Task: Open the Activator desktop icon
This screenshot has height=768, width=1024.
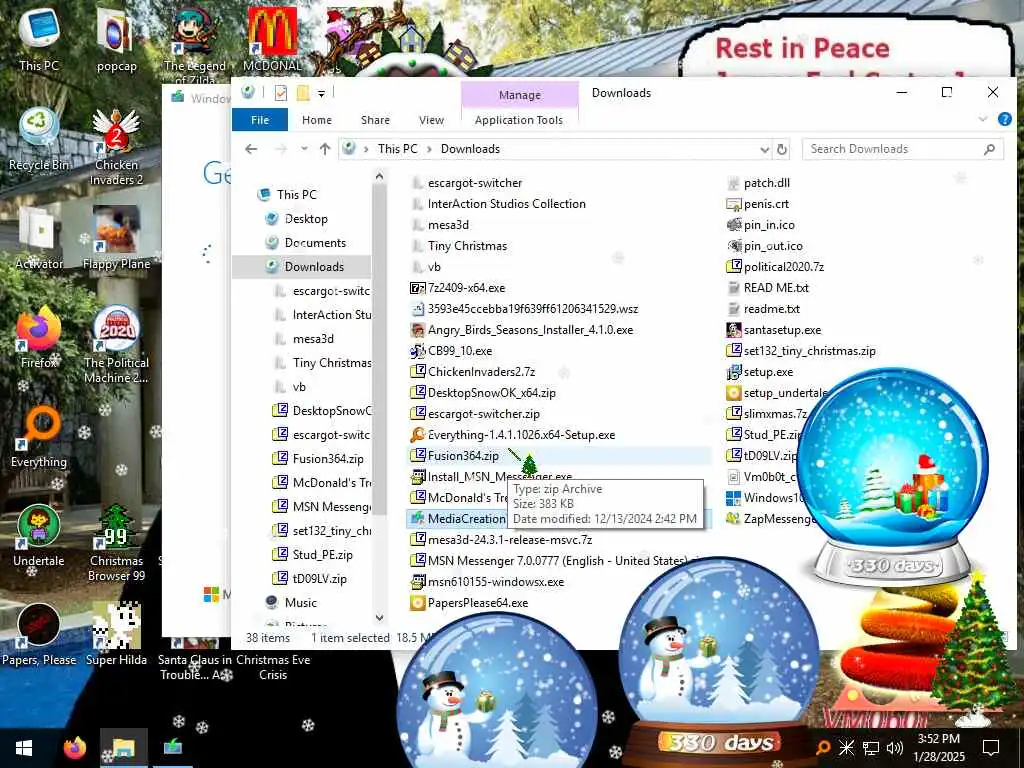Action: point(39,238)
